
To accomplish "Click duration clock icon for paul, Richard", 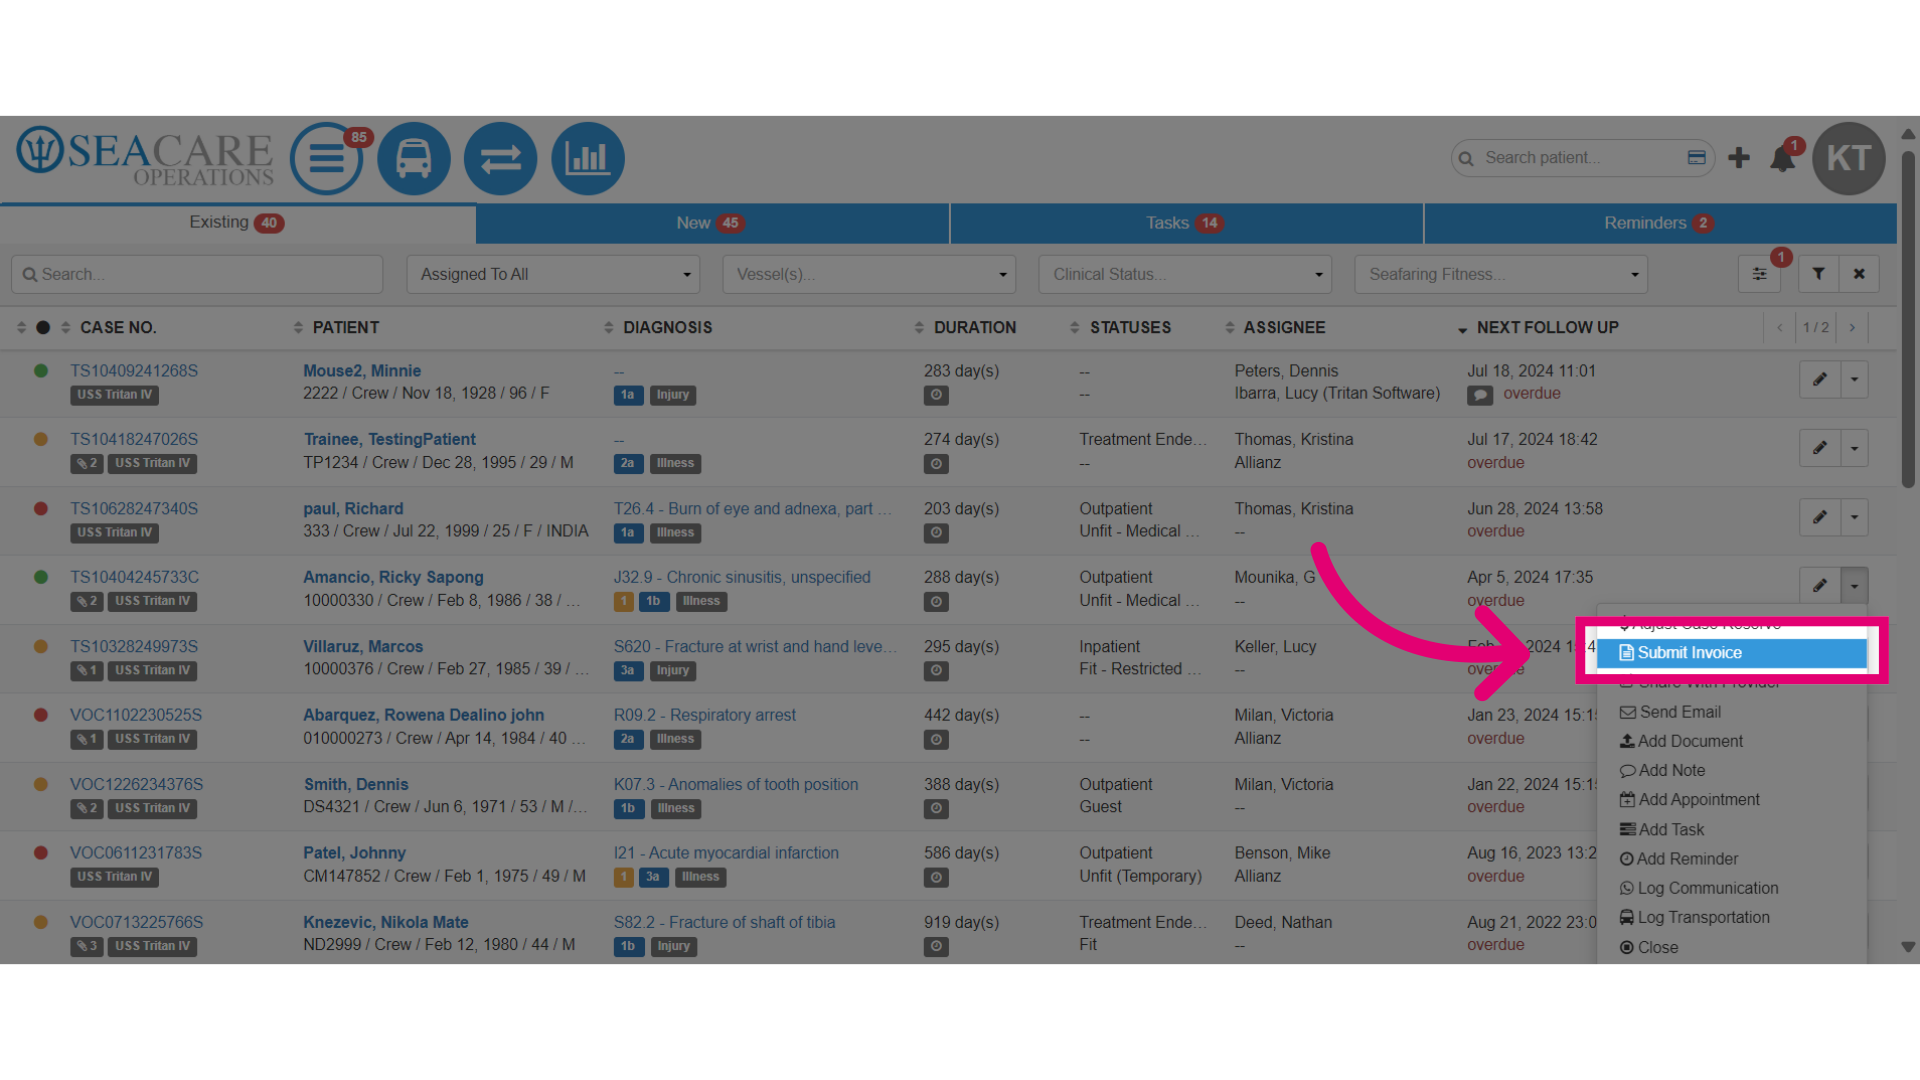I will [x=936, y=533].
